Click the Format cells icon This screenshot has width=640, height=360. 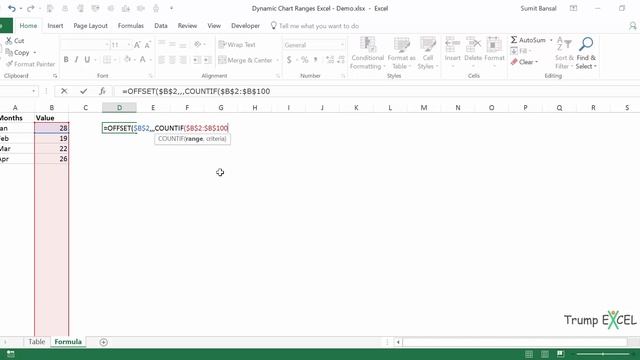coord(494,44)
